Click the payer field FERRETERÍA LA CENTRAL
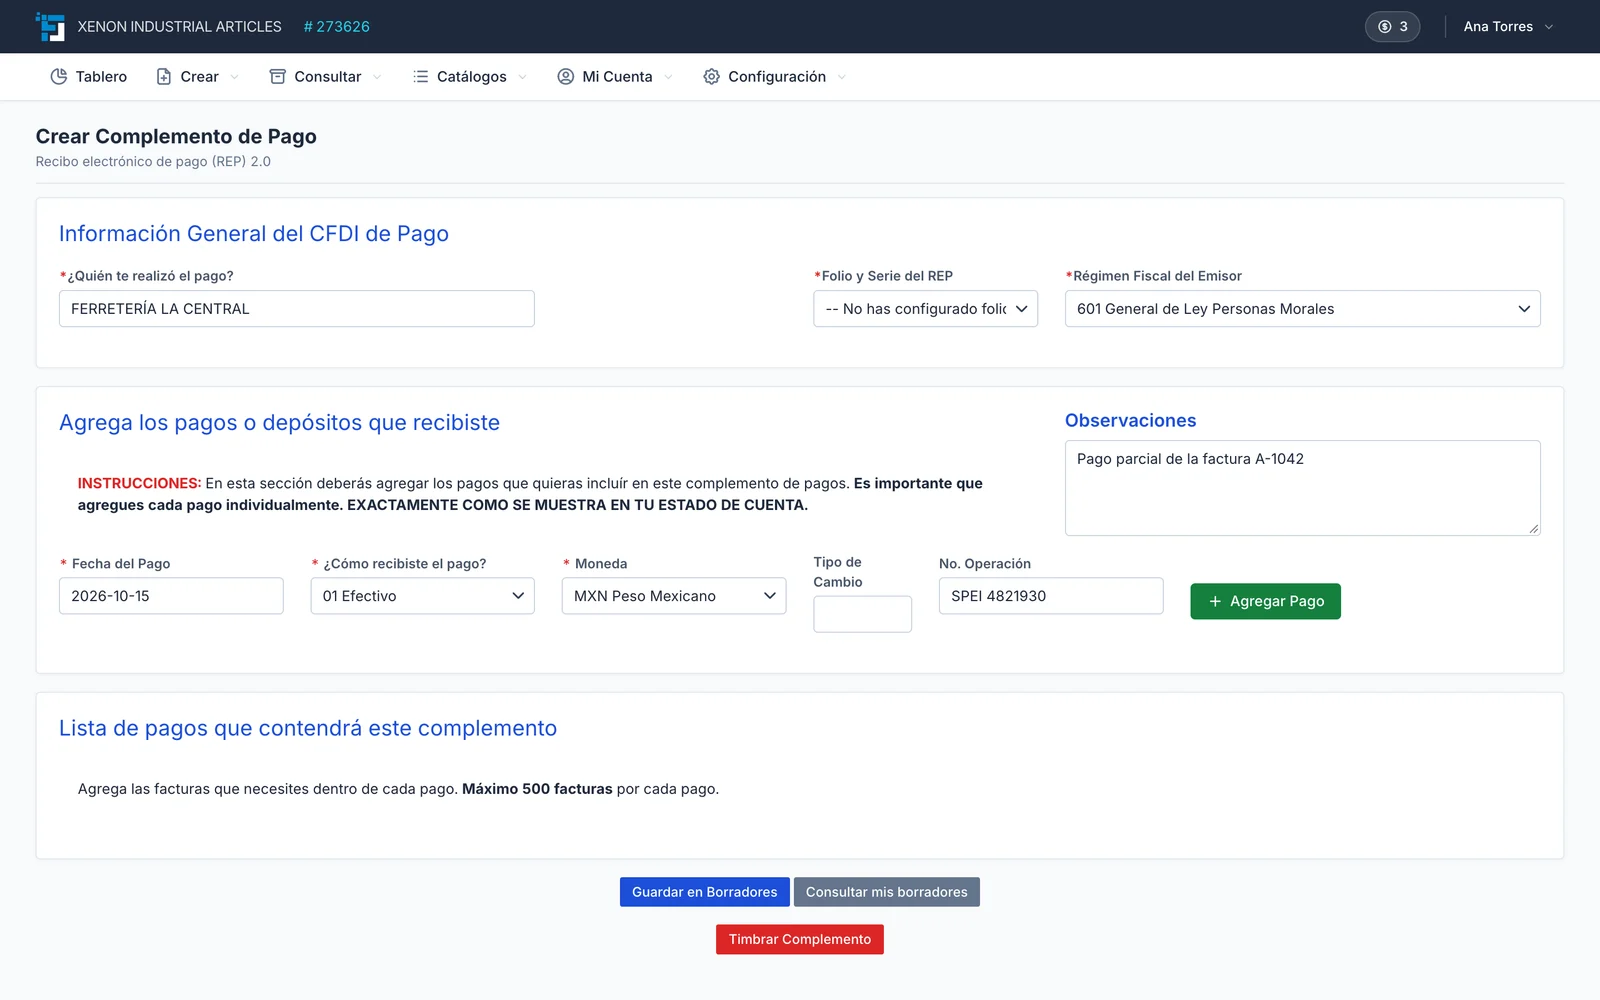 click(296, 309)
